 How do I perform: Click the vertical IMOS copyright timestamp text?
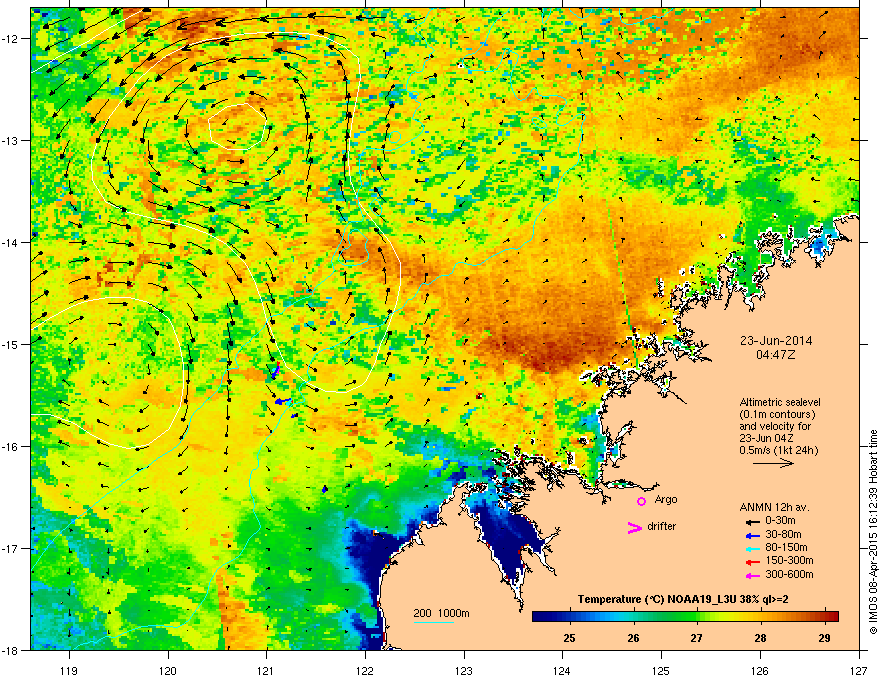[x=873, y=531]
